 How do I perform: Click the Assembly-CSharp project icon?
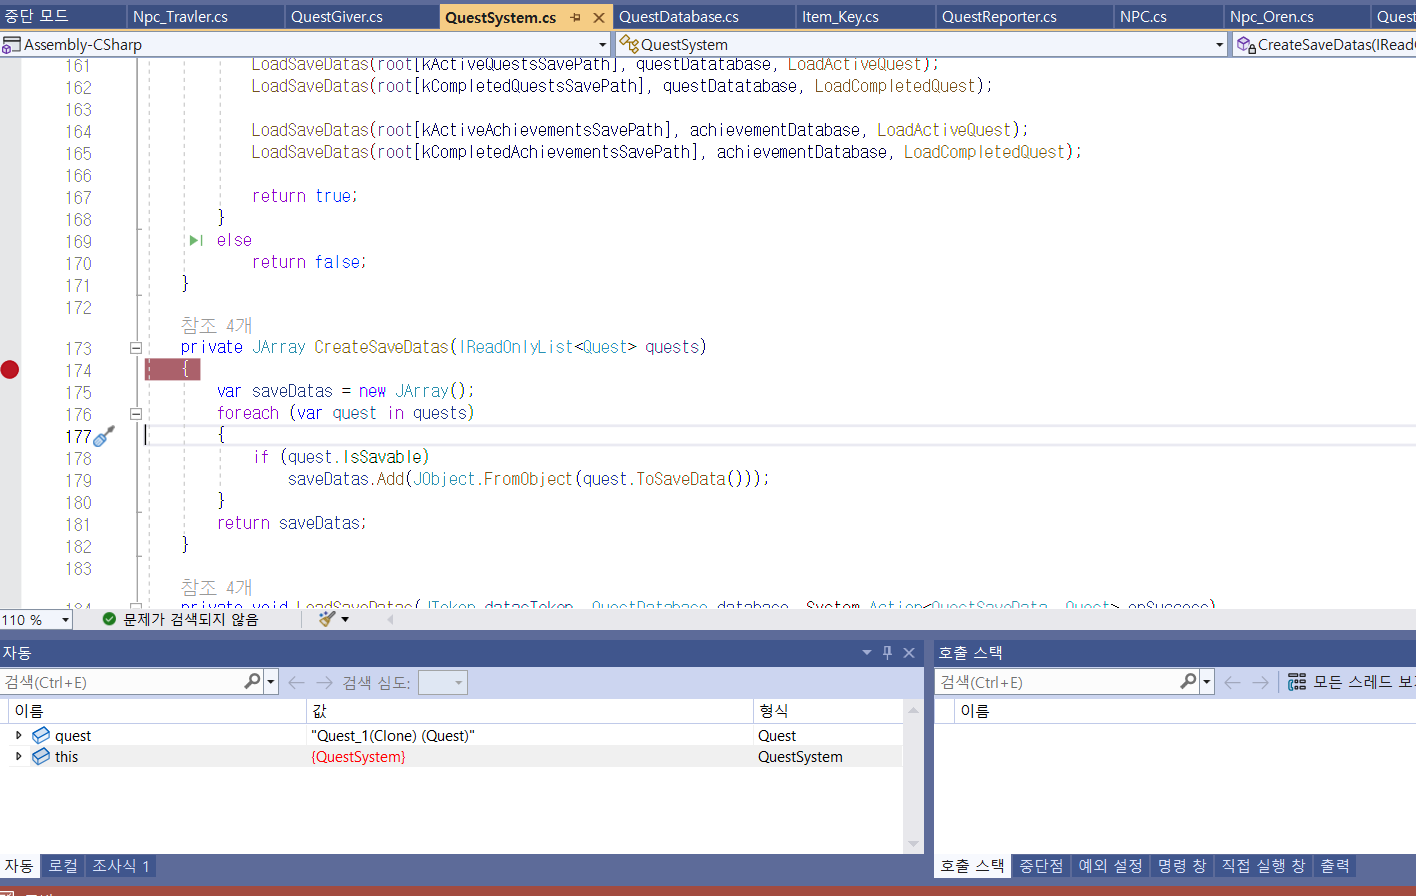11,45
